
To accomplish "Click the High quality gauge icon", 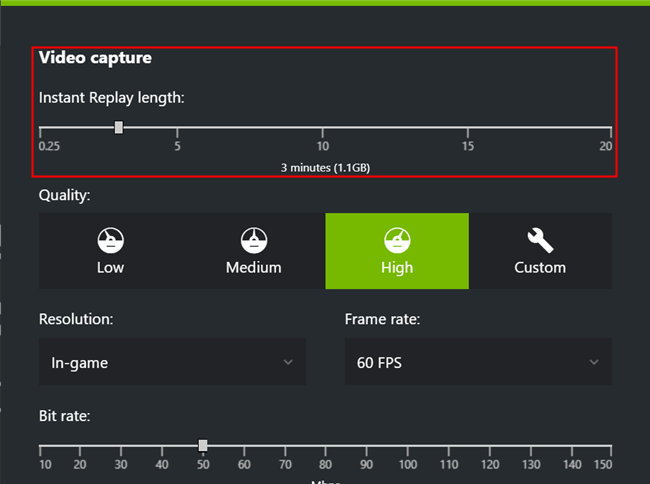I will (x=397, y=240).
